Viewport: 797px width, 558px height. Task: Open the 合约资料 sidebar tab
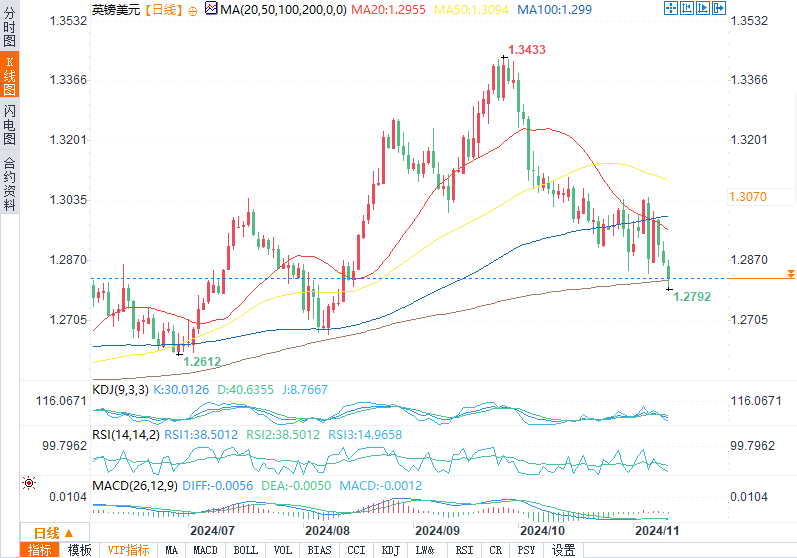click(x=10, y=182)
